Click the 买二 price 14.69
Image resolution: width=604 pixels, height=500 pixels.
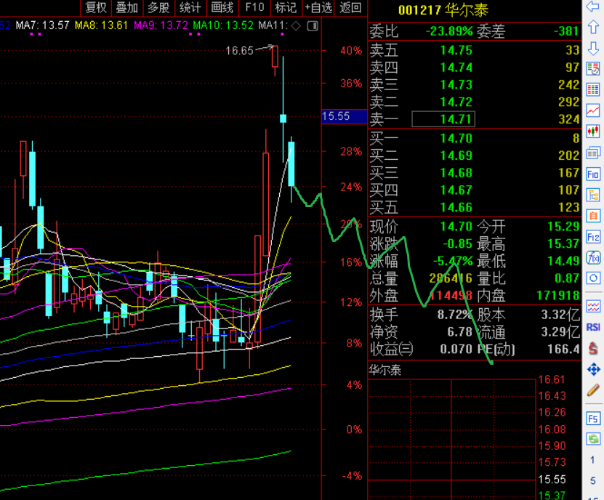(x=456, y=155)
